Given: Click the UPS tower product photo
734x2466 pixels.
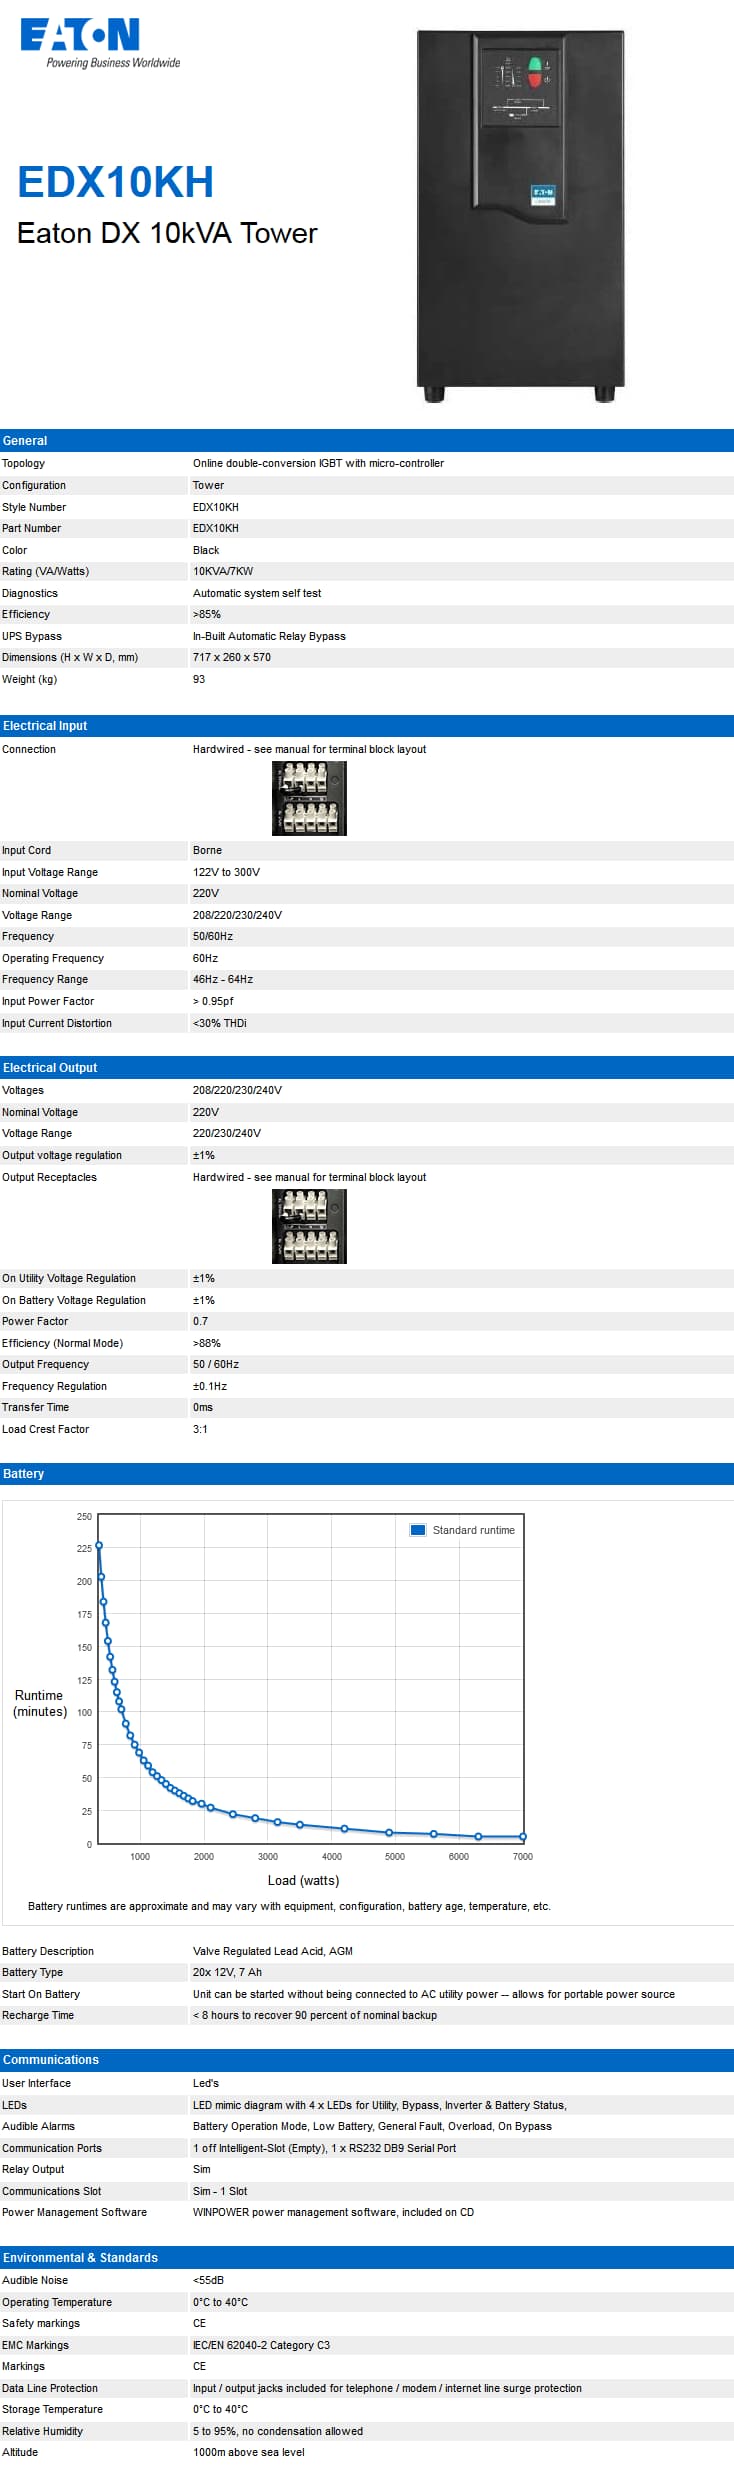Looking at the screenshot, I should point(520,216).
